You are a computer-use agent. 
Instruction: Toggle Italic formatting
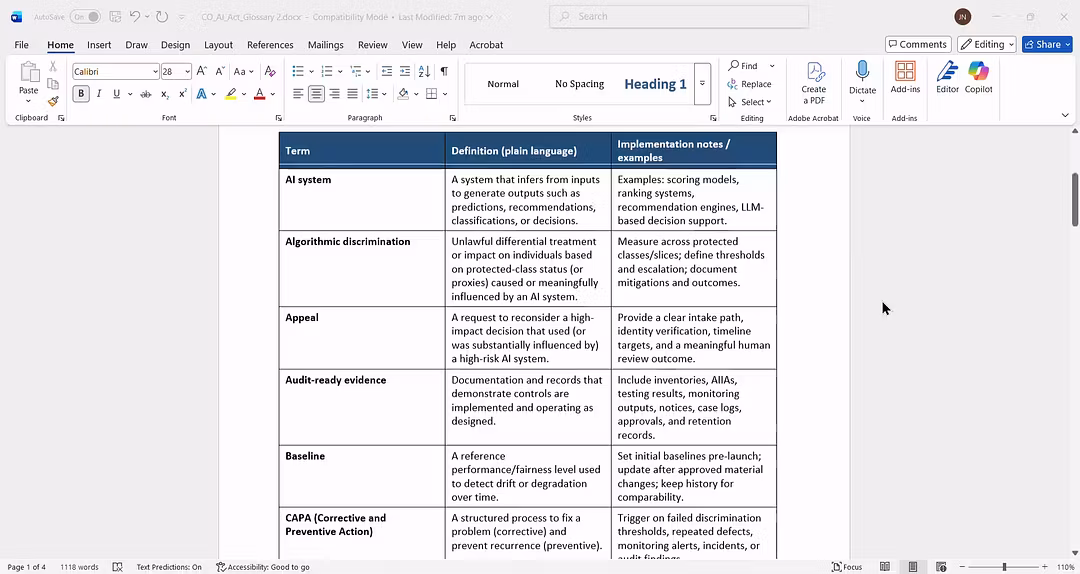click(98, 94)
